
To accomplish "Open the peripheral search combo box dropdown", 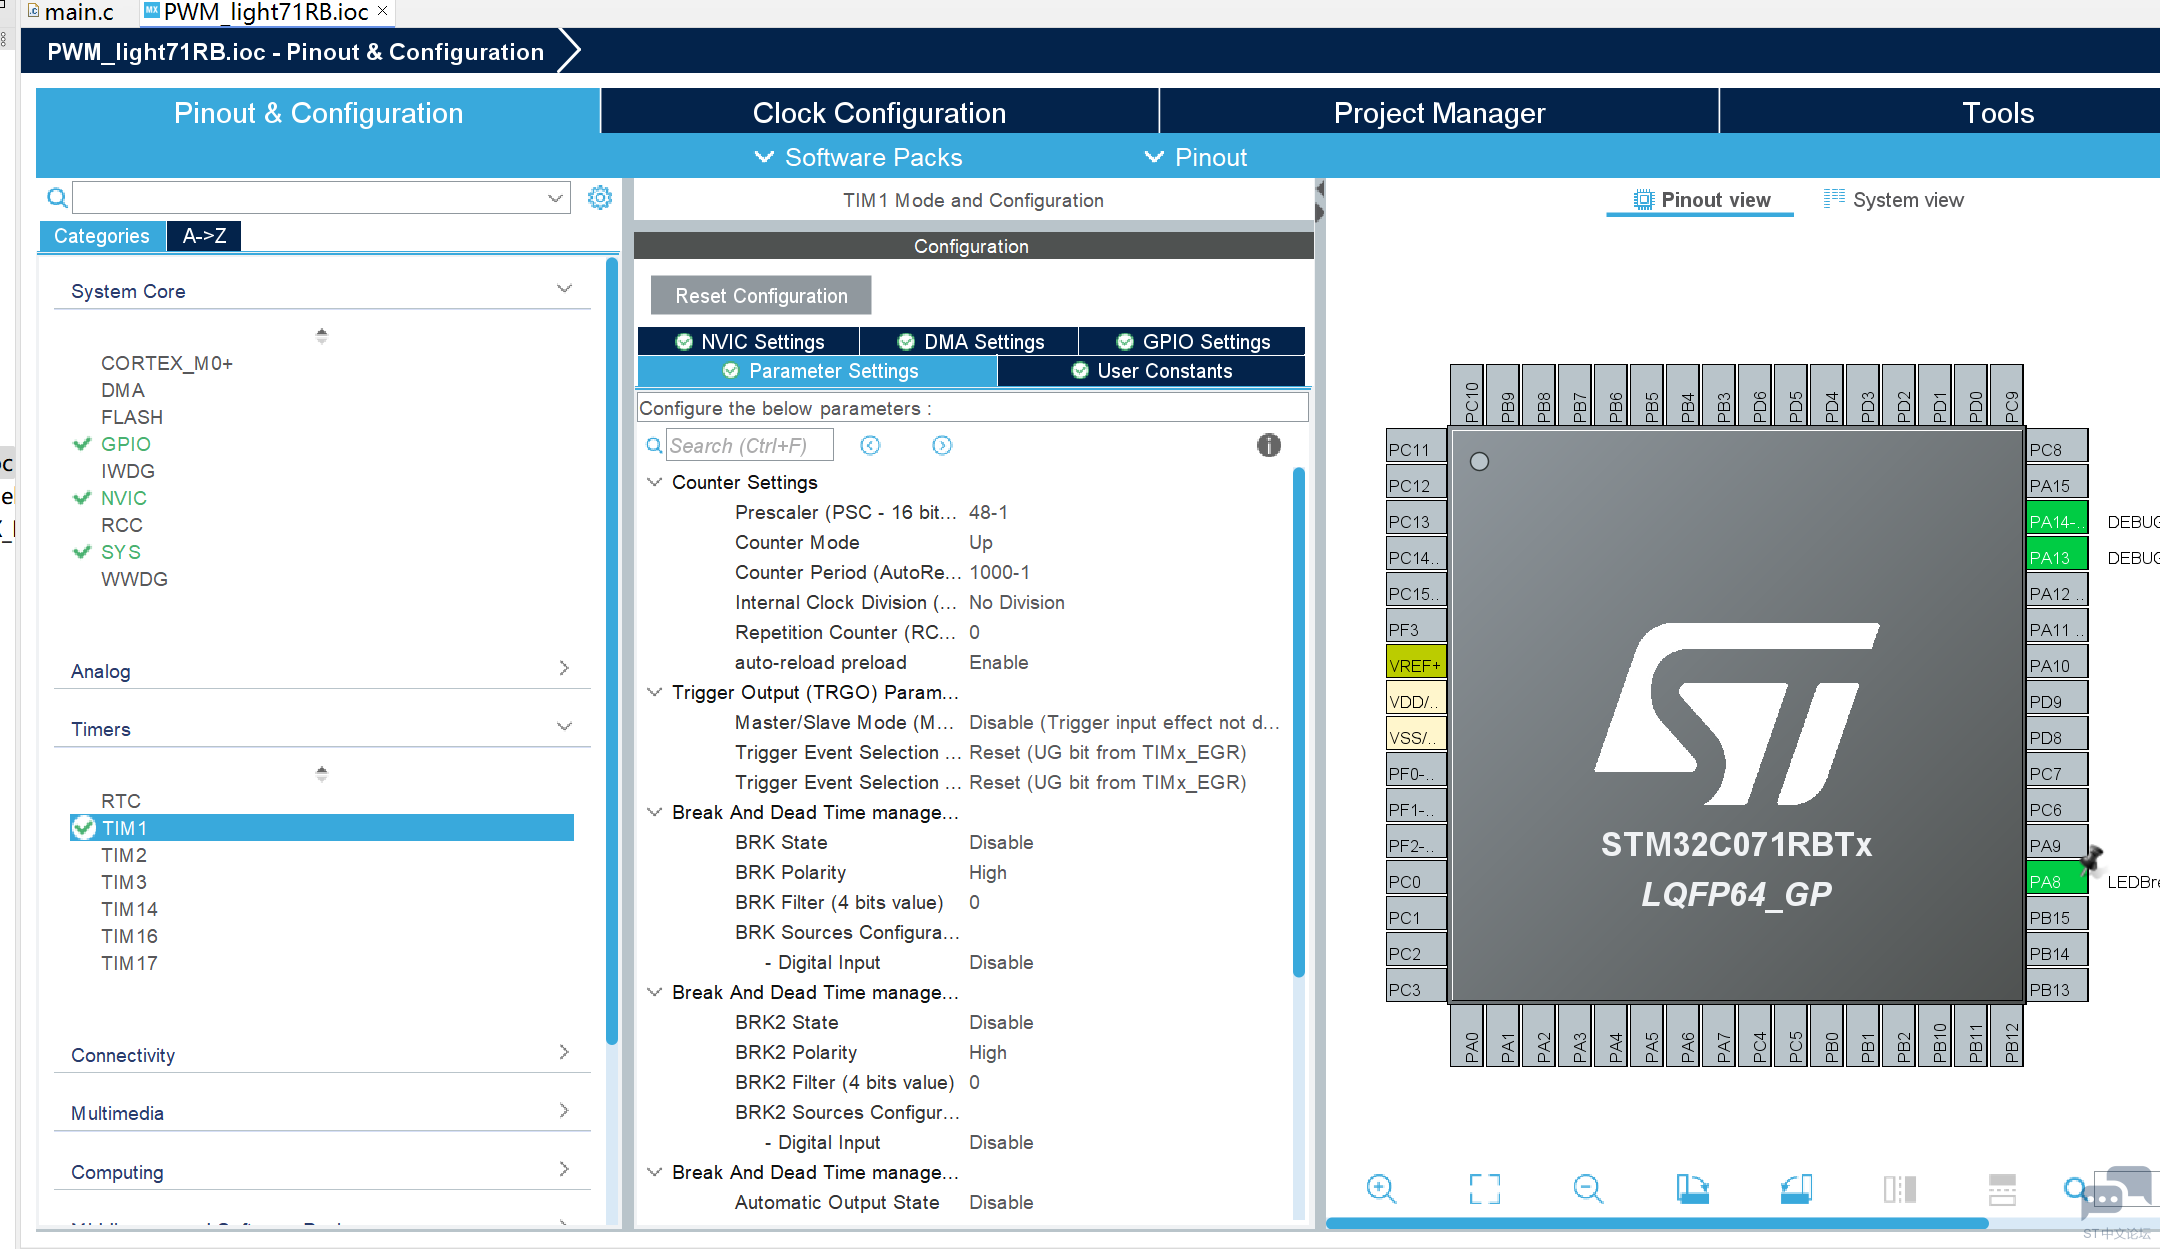I will [x=555, y=198].
